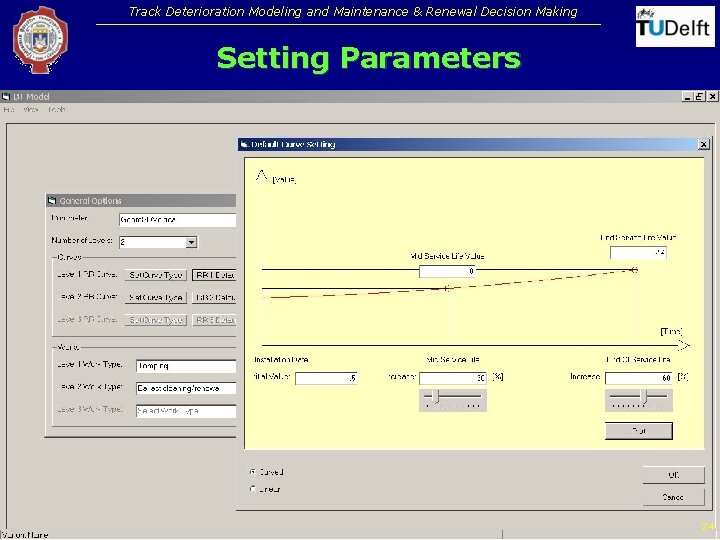Viewport: 720px width, 540px height.
Task: Close the DT Model main window
Action: (712, 96)
